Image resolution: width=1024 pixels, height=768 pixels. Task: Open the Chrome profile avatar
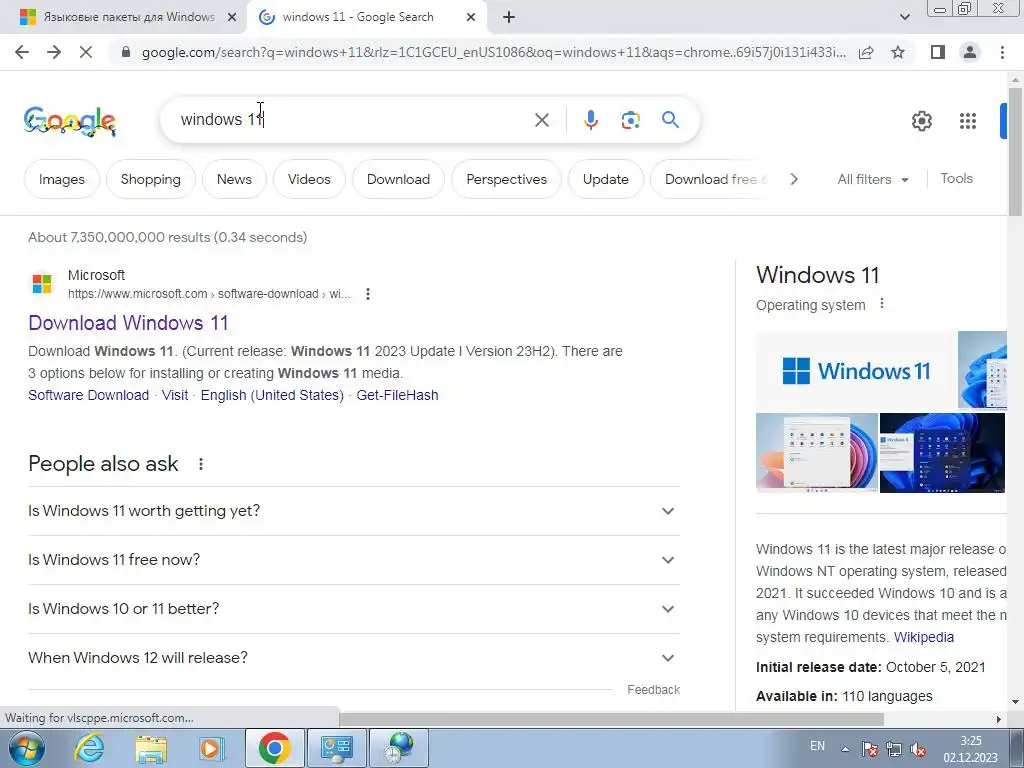(970, 52)
